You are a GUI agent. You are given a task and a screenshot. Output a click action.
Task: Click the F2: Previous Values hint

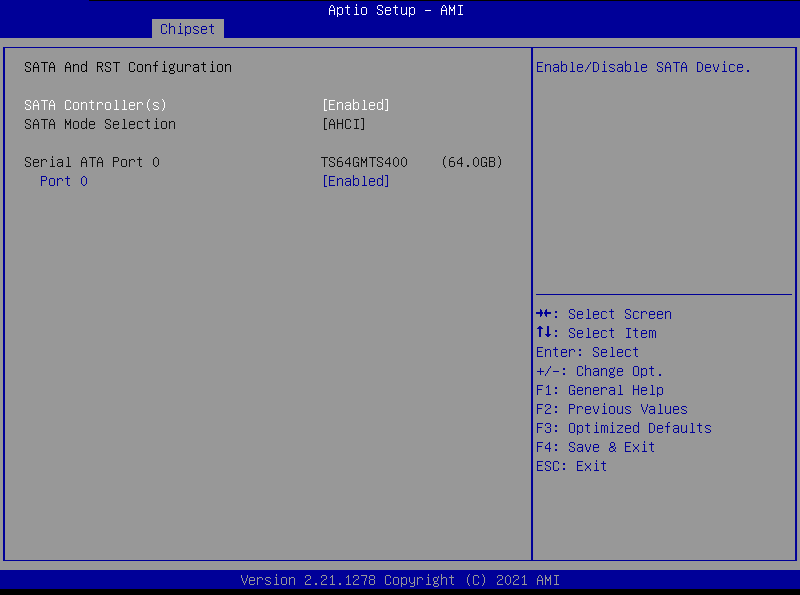(612, 409)
